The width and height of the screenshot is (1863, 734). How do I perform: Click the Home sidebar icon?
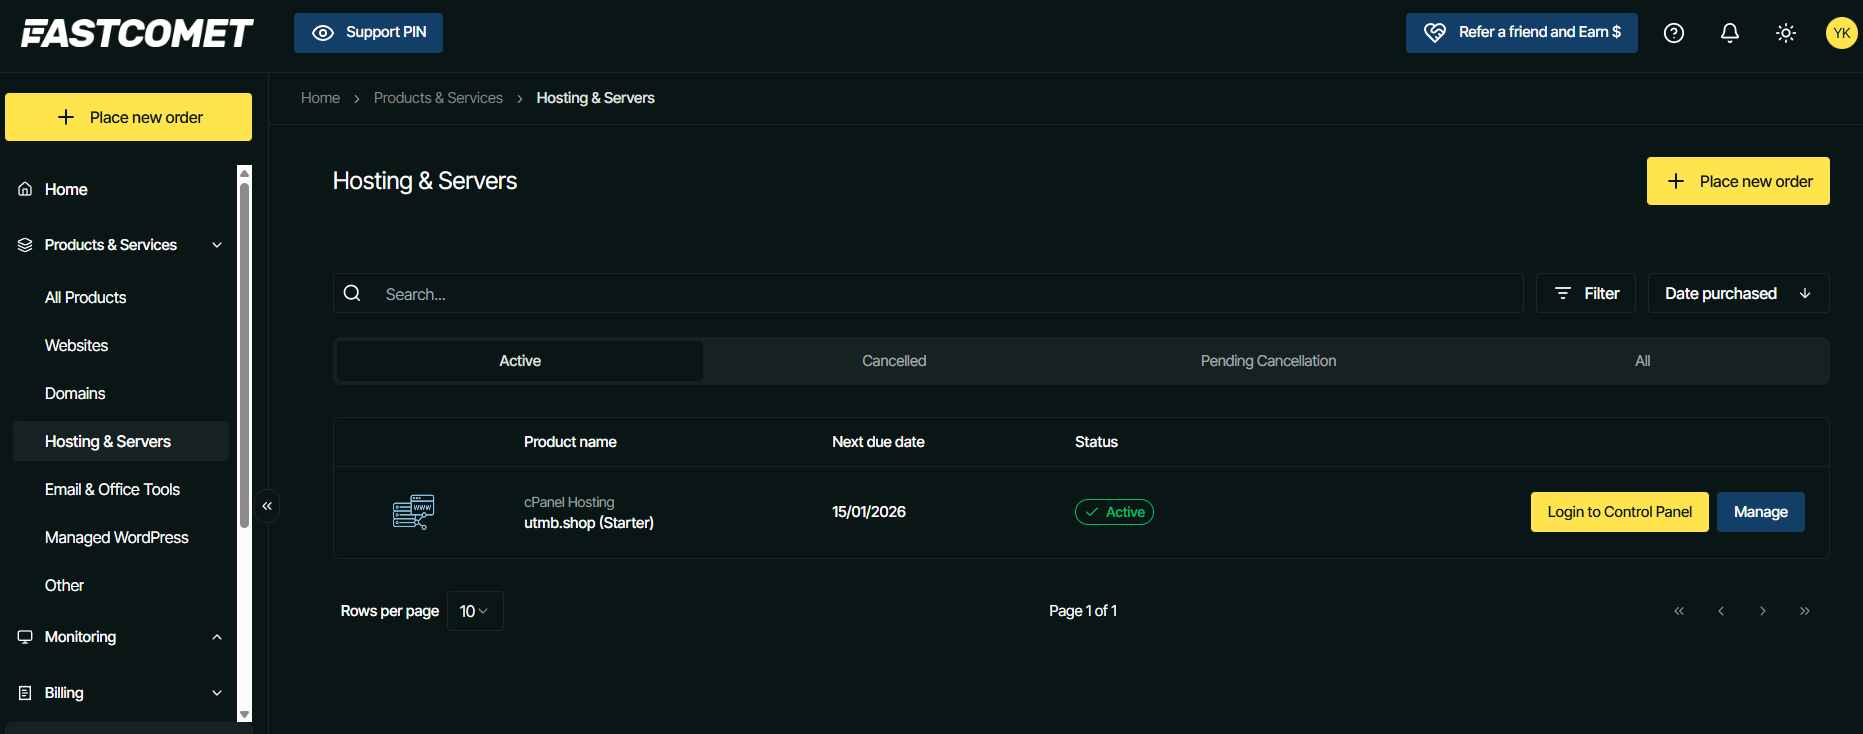25,189
